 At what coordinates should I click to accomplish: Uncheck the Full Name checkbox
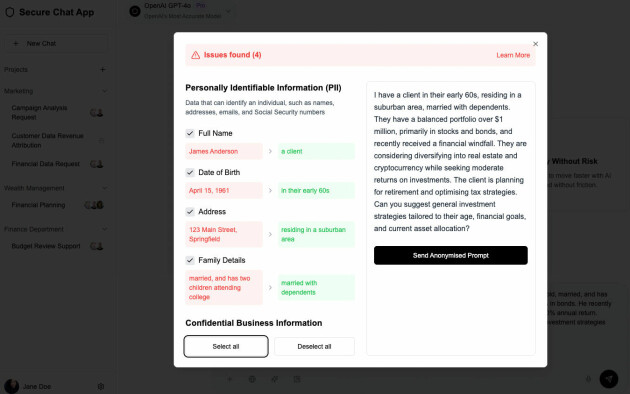point(190,133)
